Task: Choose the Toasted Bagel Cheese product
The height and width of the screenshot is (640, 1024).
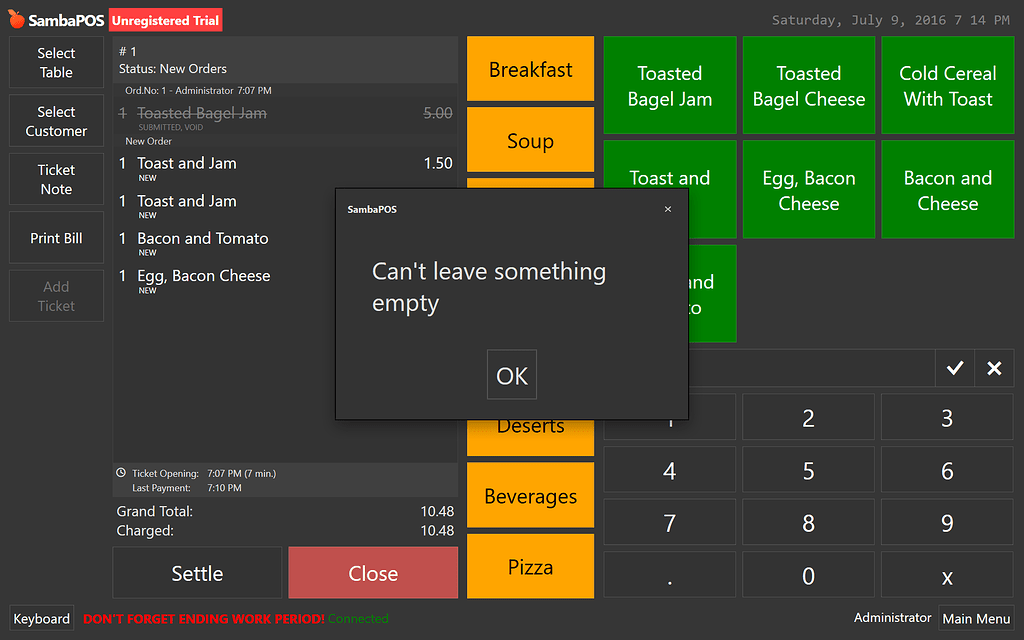Action: tap(808, 85)
